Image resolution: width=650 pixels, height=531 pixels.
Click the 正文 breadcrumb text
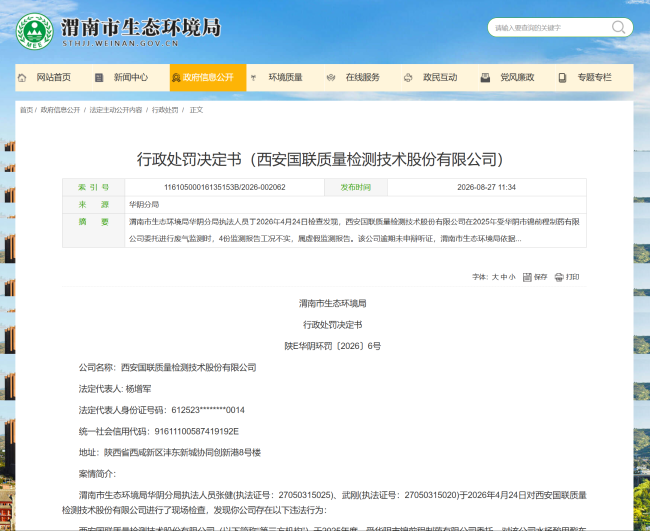[196, 110]
